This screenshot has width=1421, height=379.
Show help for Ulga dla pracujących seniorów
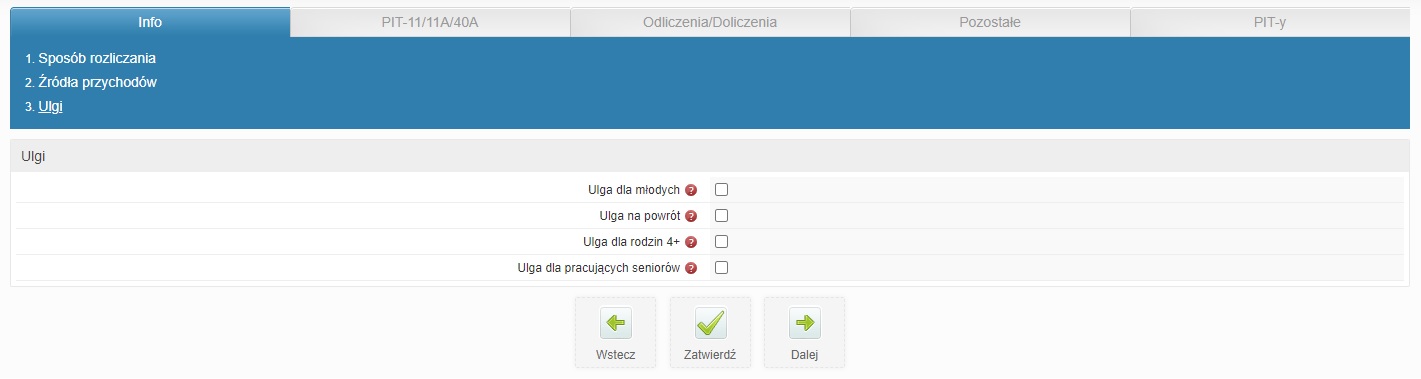691,268
